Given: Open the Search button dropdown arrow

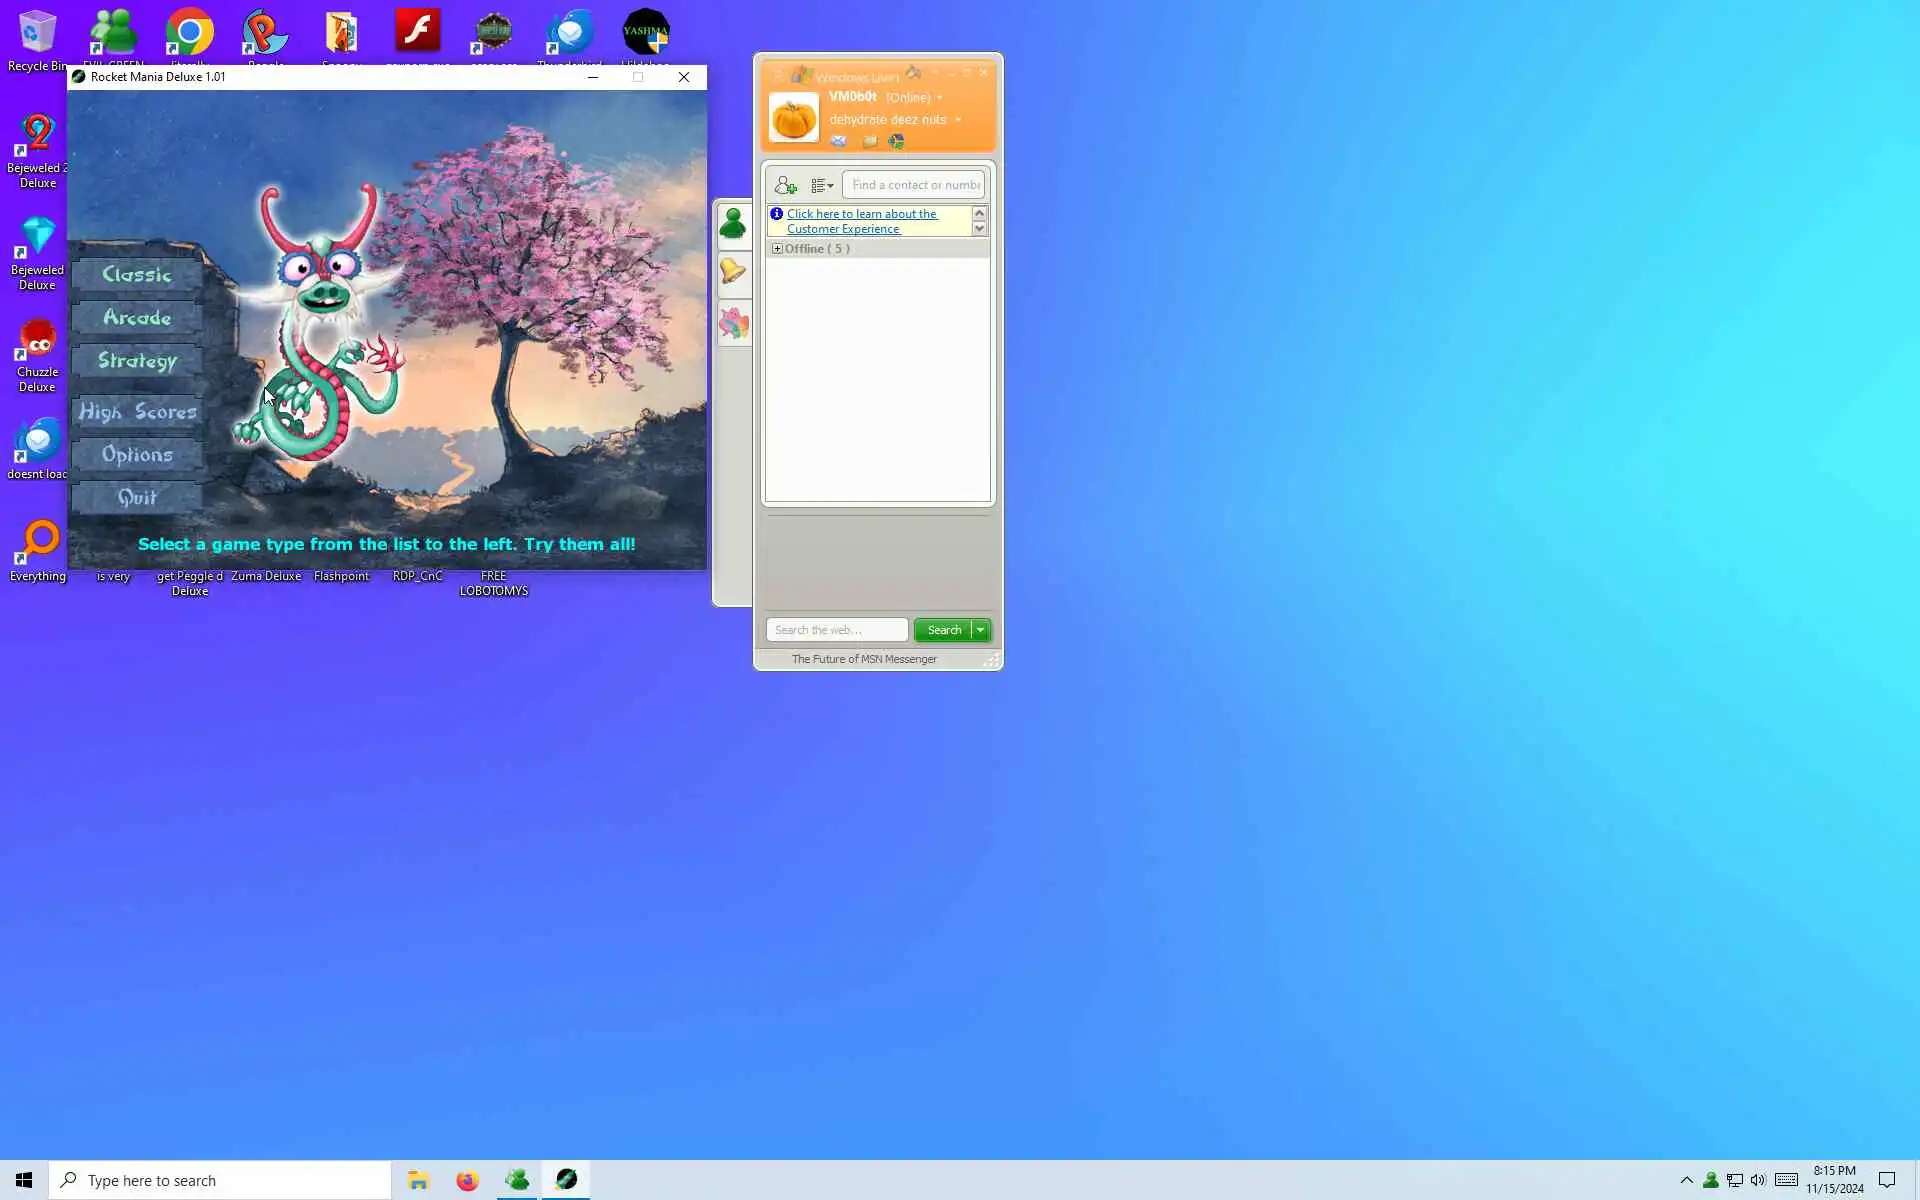Looking at the screenshot, I should [981, 630].
